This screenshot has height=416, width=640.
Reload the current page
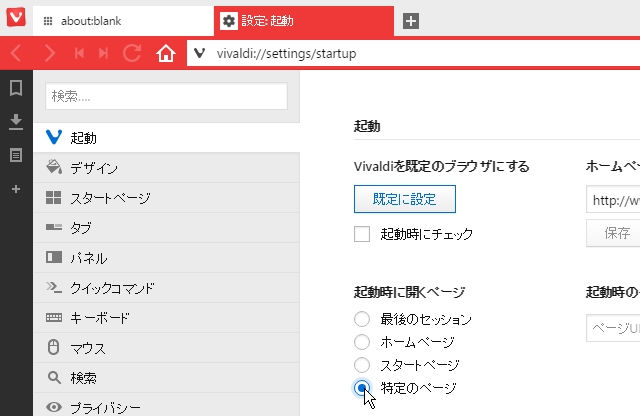[x=132, y=53]
